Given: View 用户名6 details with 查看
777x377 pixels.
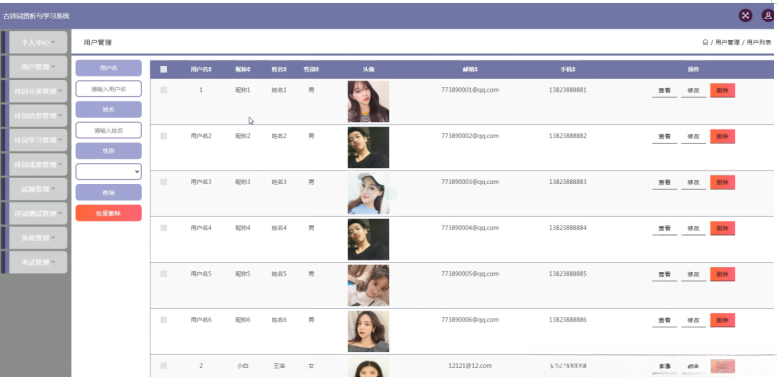Looking at the screenshot, I should click(x=665, y=321).
